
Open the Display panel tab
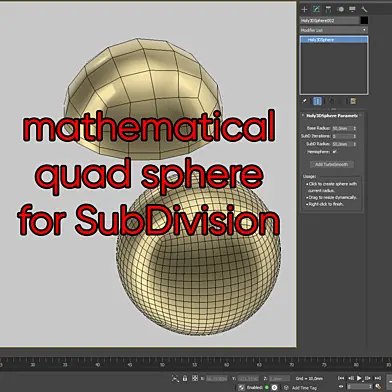[x=352, y=9]
